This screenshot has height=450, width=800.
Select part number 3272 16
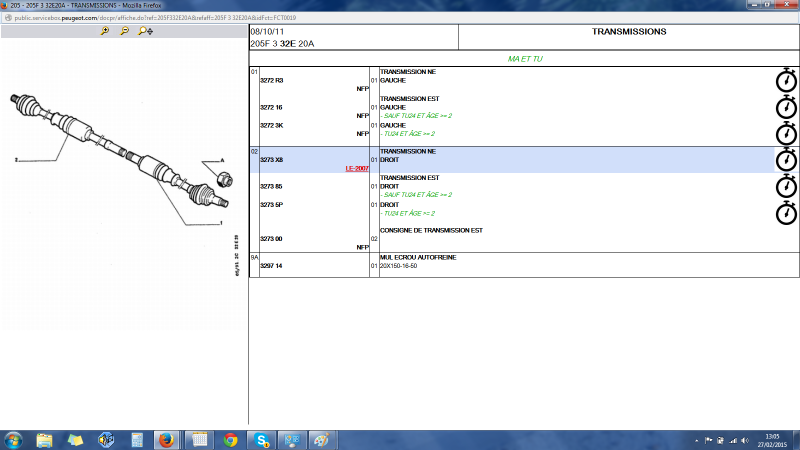click(x=271, y=108)
